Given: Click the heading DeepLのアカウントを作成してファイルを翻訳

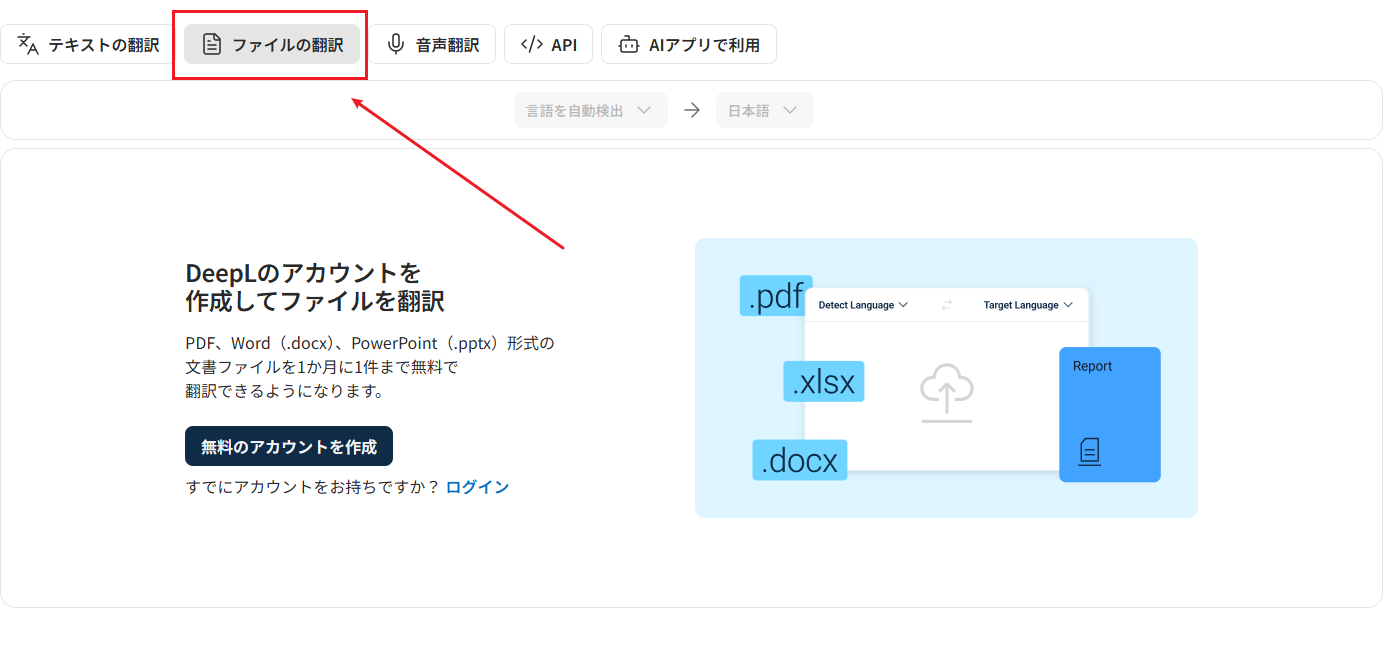Looking at the screenshot, I should point(315,287).
